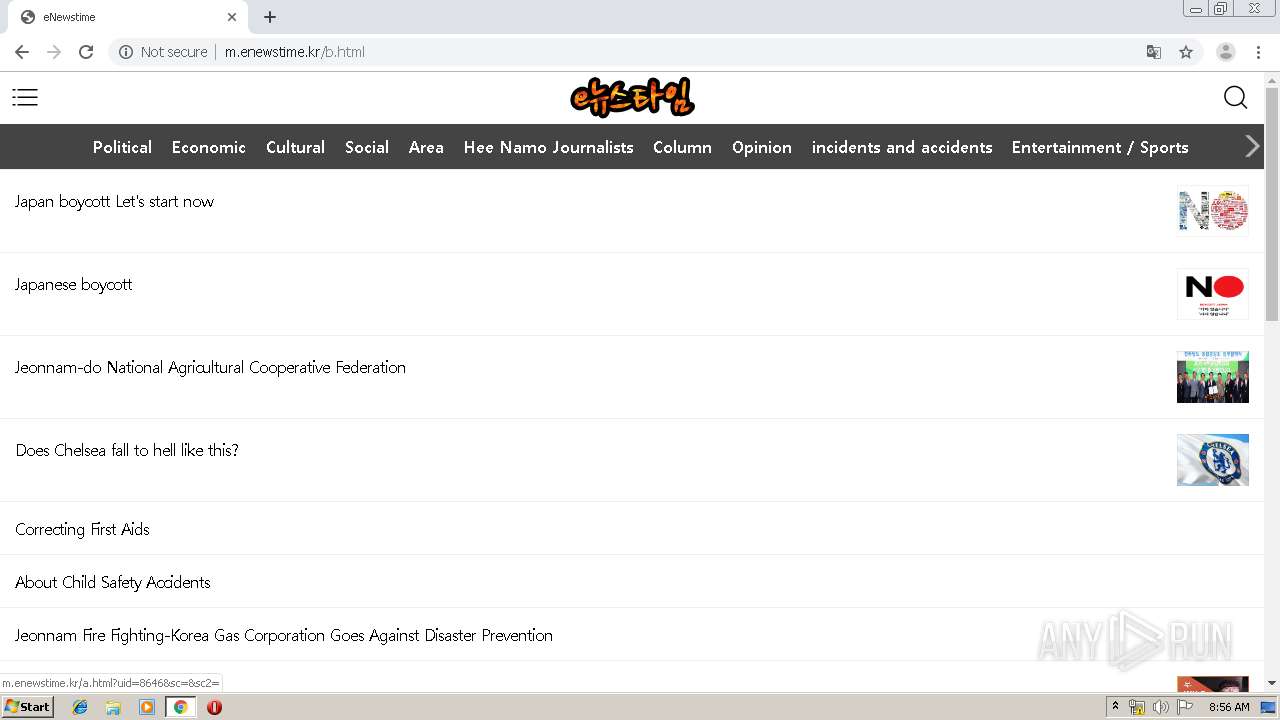
Task: Click the Chrome taskbar button
Action: pyautogui.click(x=180, y=707)
